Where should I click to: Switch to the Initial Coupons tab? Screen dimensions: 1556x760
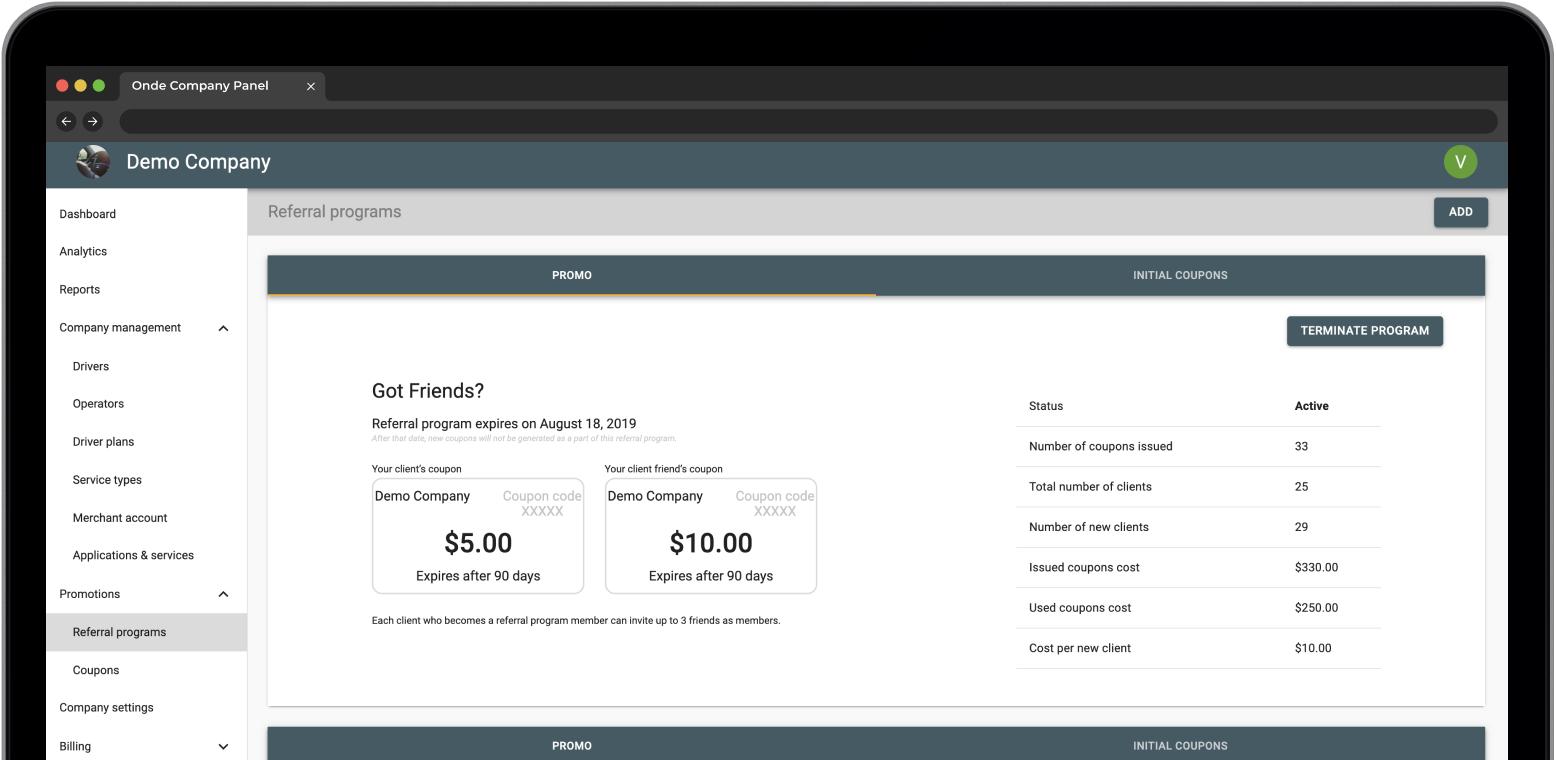(x=1180, y=275)
